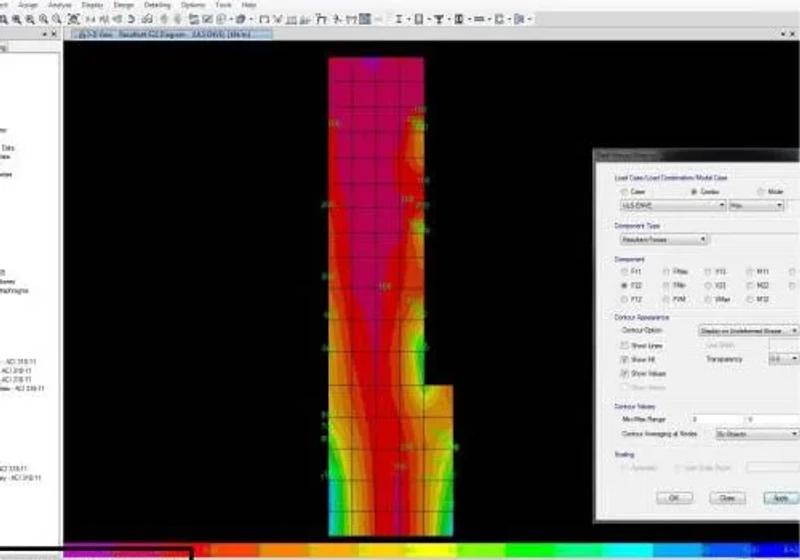Switch to Elevation view toolbar icon
The height and width of the screenshot is (560, 800).
[118, 19]
